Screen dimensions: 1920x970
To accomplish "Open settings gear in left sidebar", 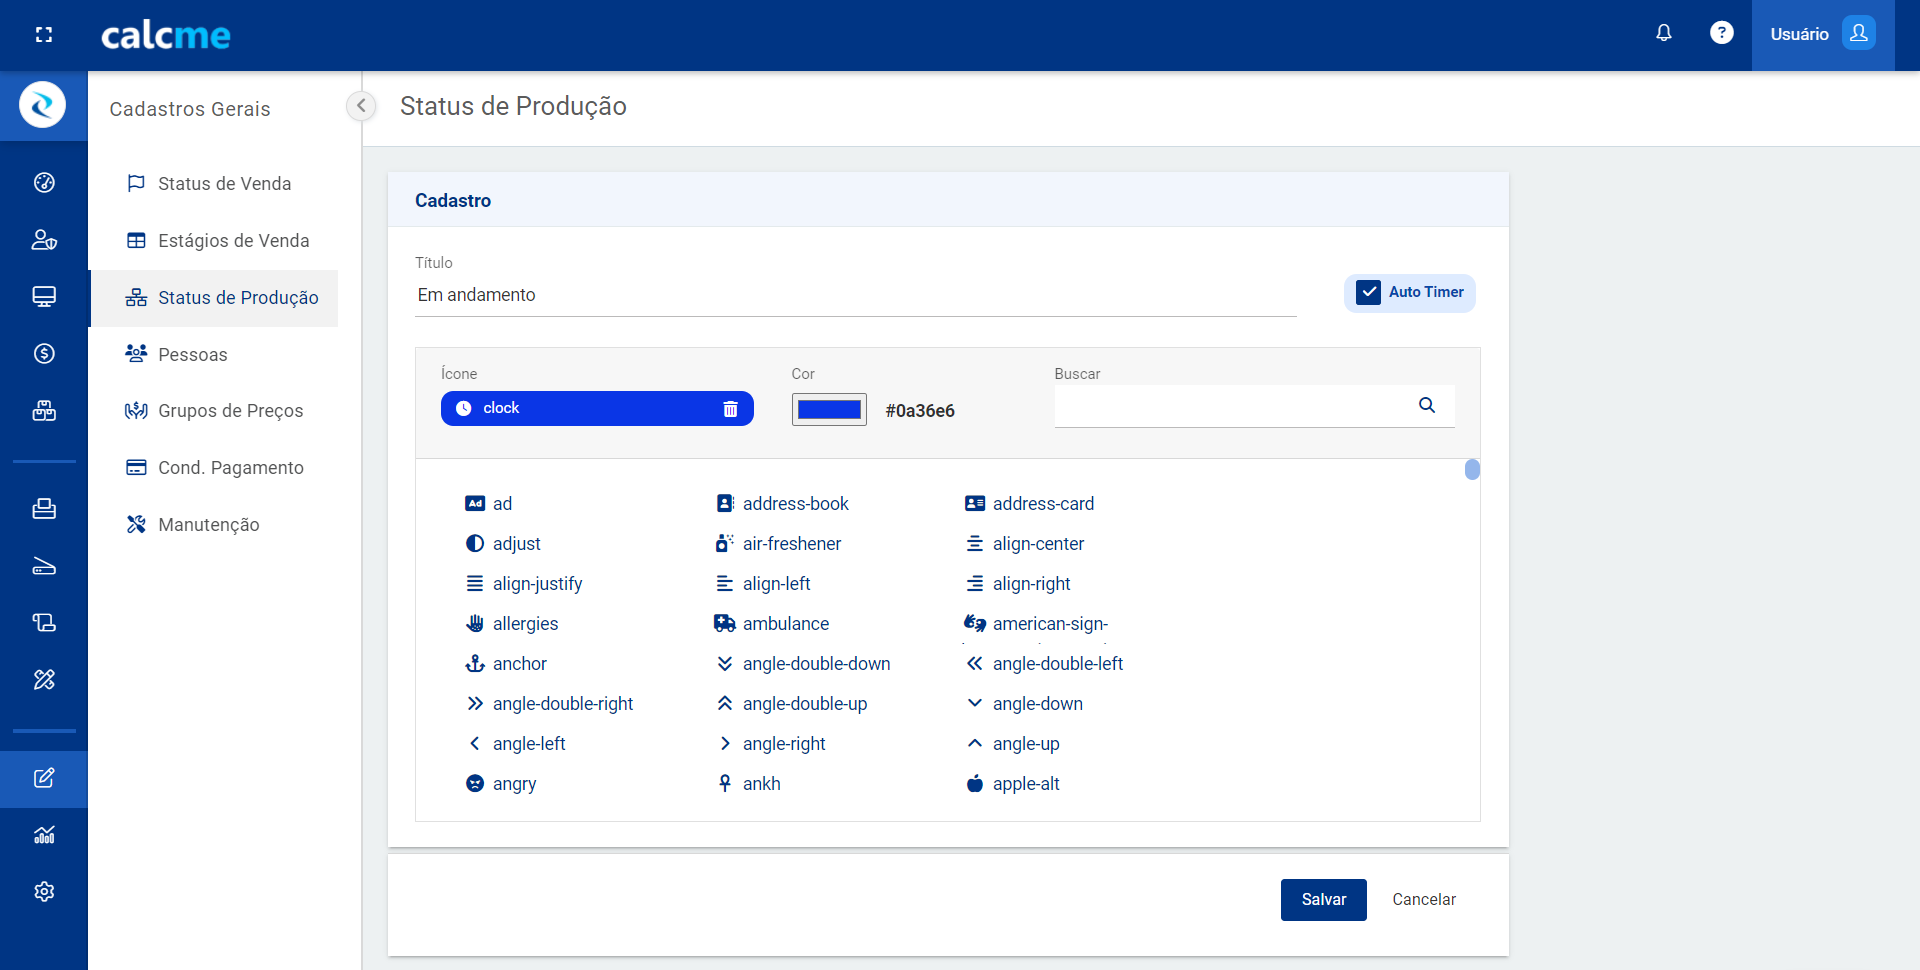I will pyautogui.click(x=44, y=891).
